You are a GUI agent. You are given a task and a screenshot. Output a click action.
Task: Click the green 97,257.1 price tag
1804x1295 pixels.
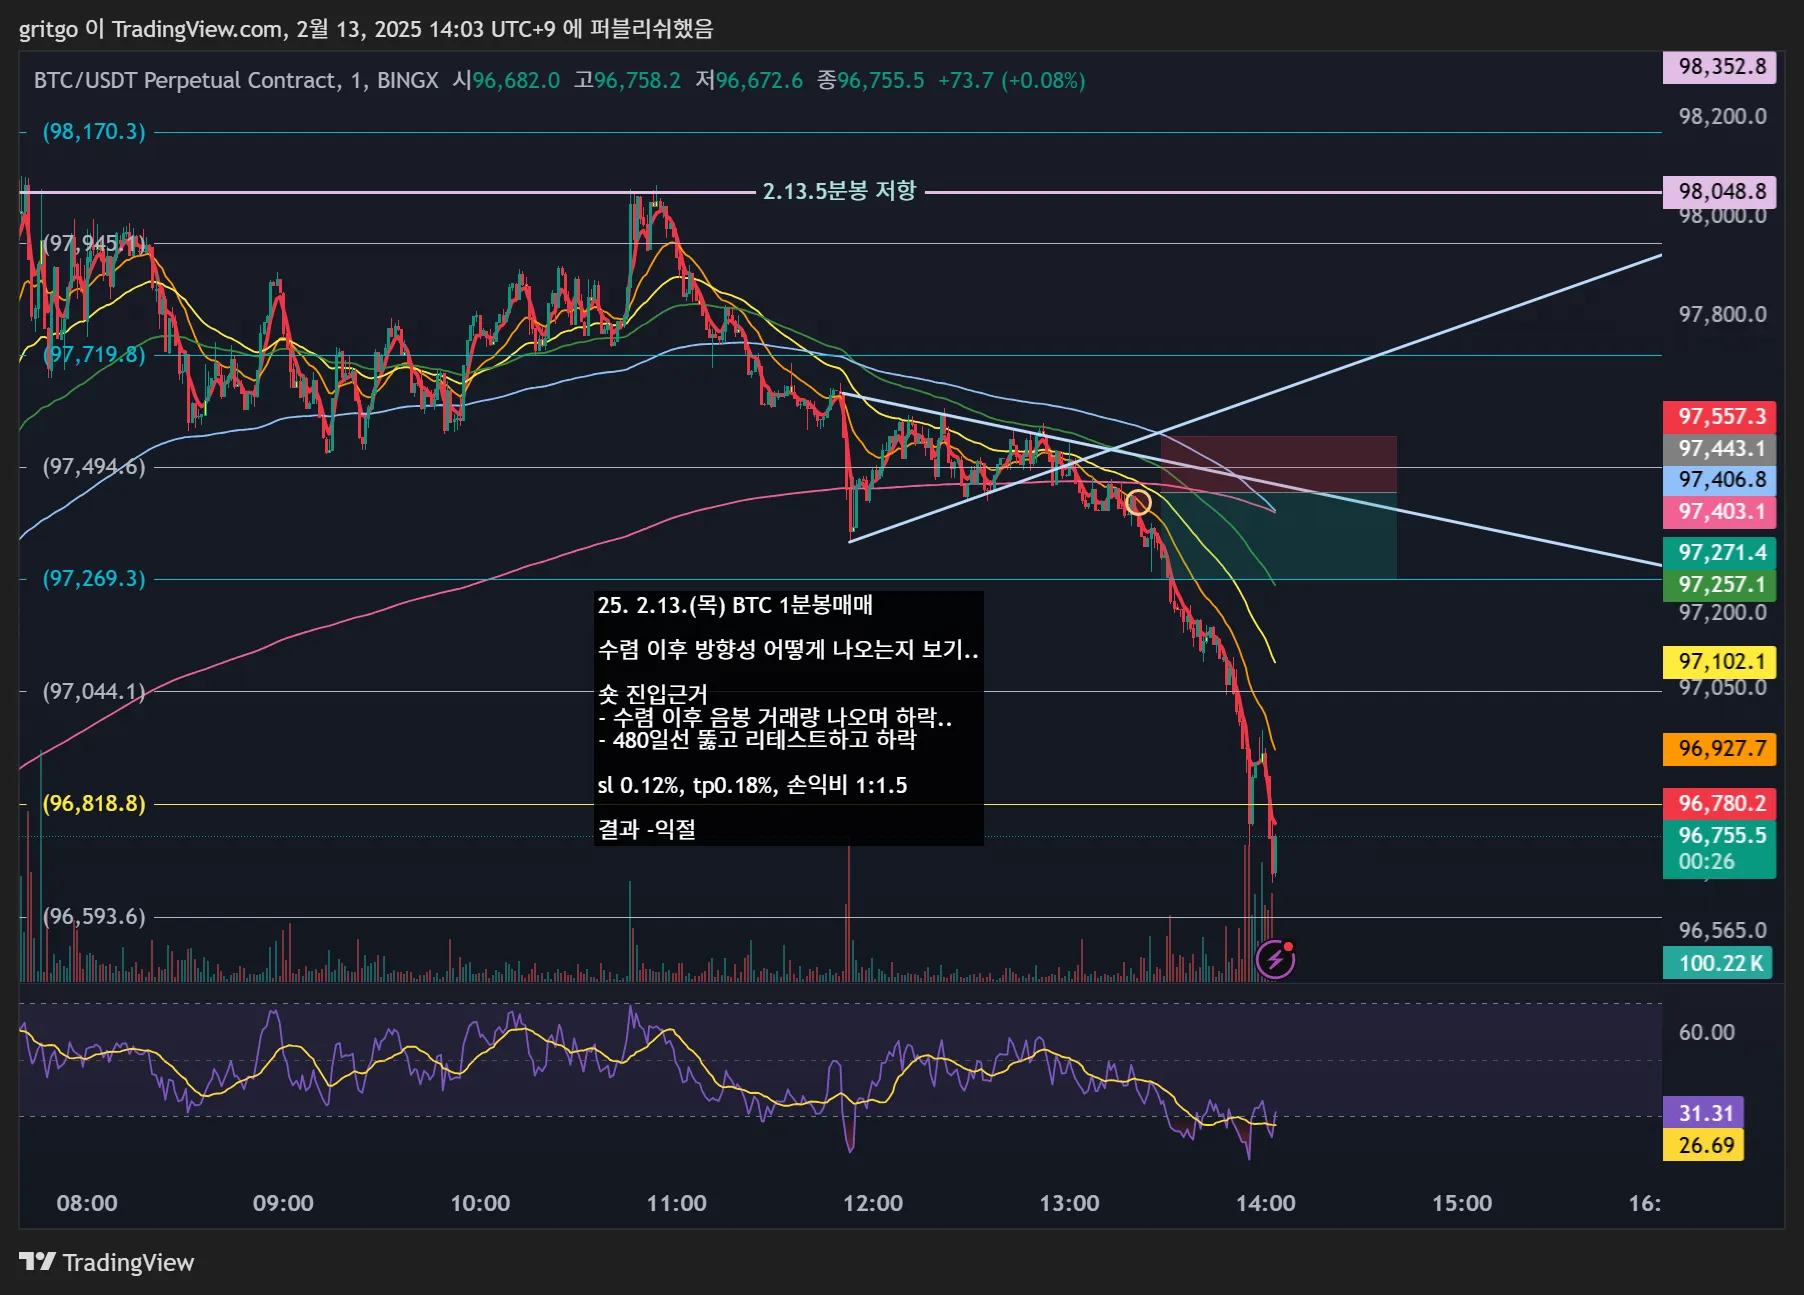click(1720, 584)
